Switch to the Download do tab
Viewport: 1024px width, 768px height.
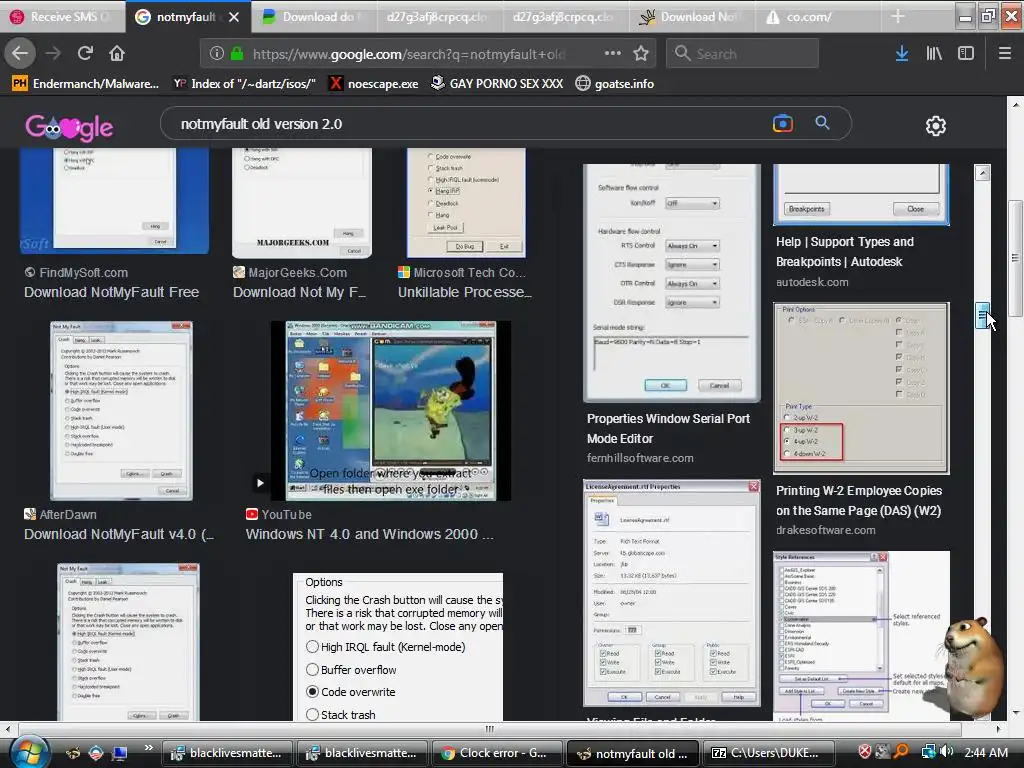pyautogui.click(x=315, y=17)
